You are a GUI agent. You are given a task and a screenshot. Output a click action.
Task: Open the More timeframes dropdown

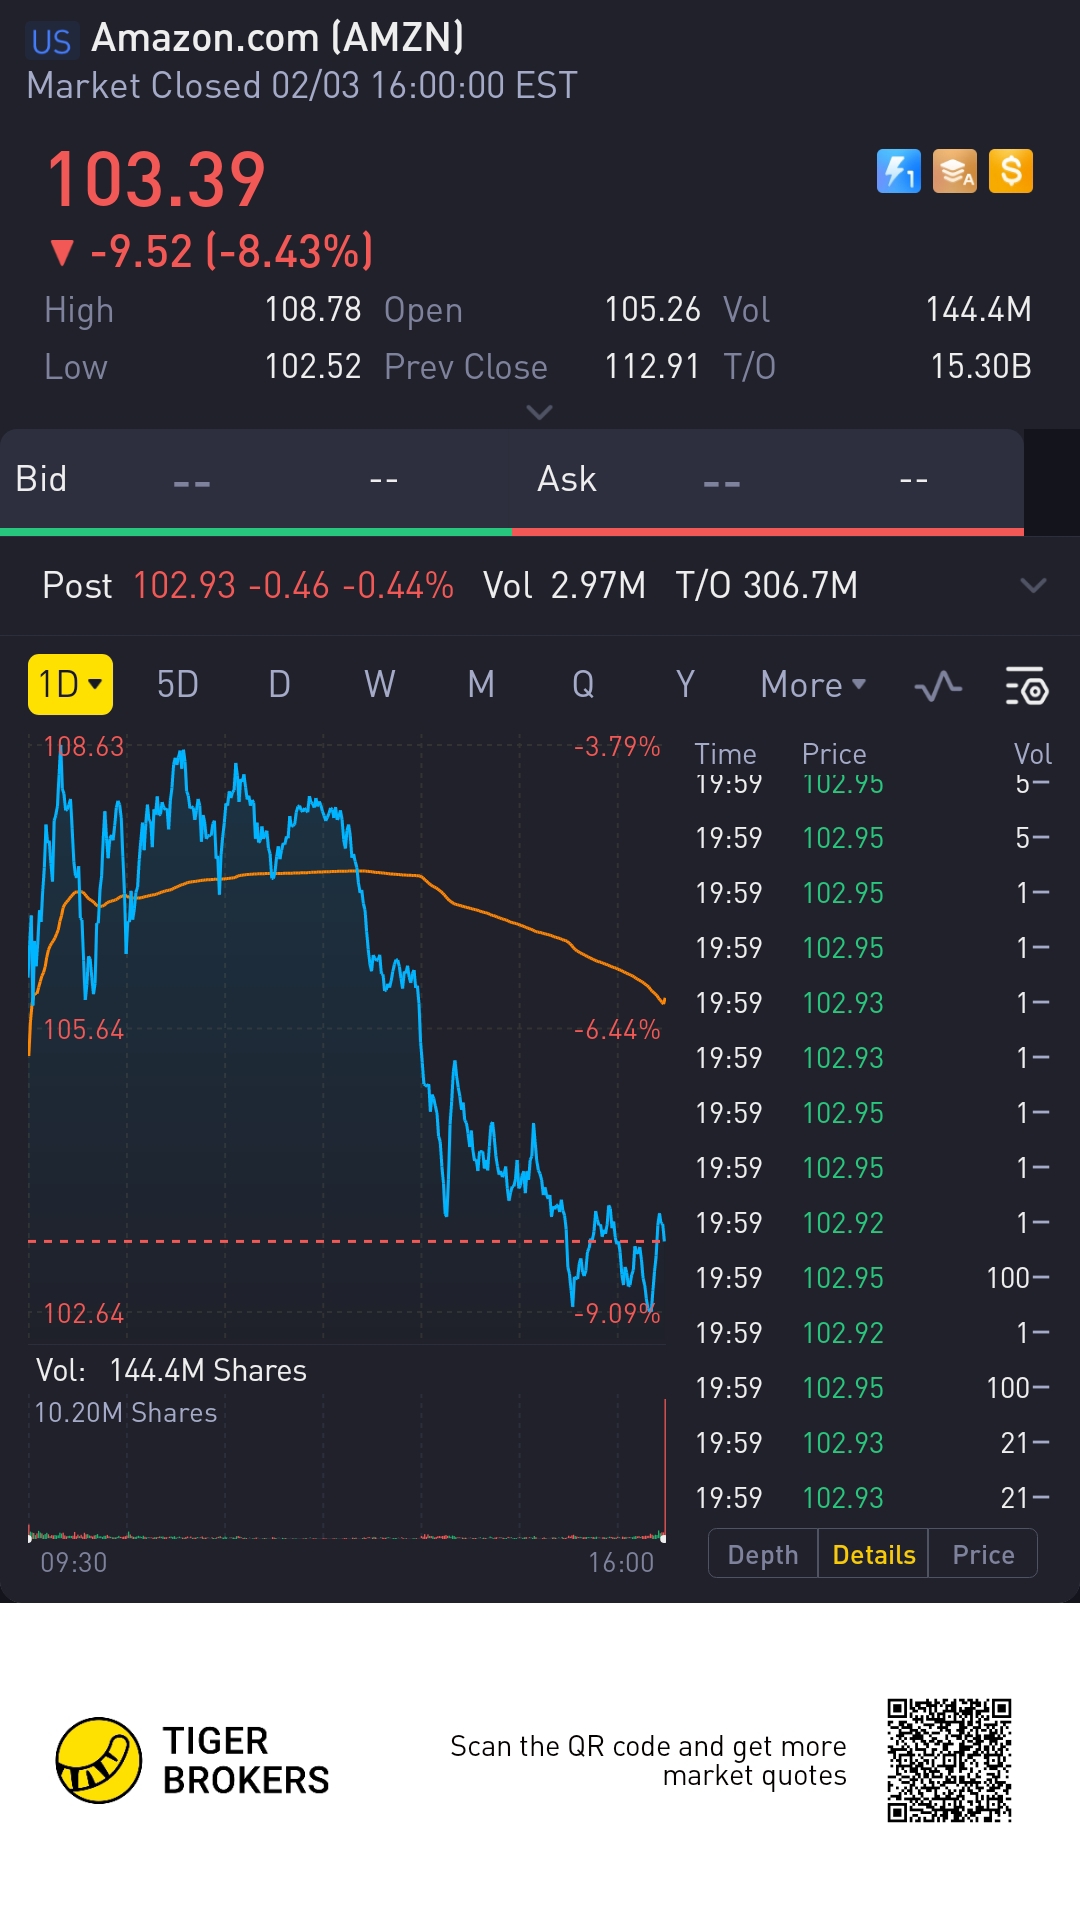click(x=813, y=685)
